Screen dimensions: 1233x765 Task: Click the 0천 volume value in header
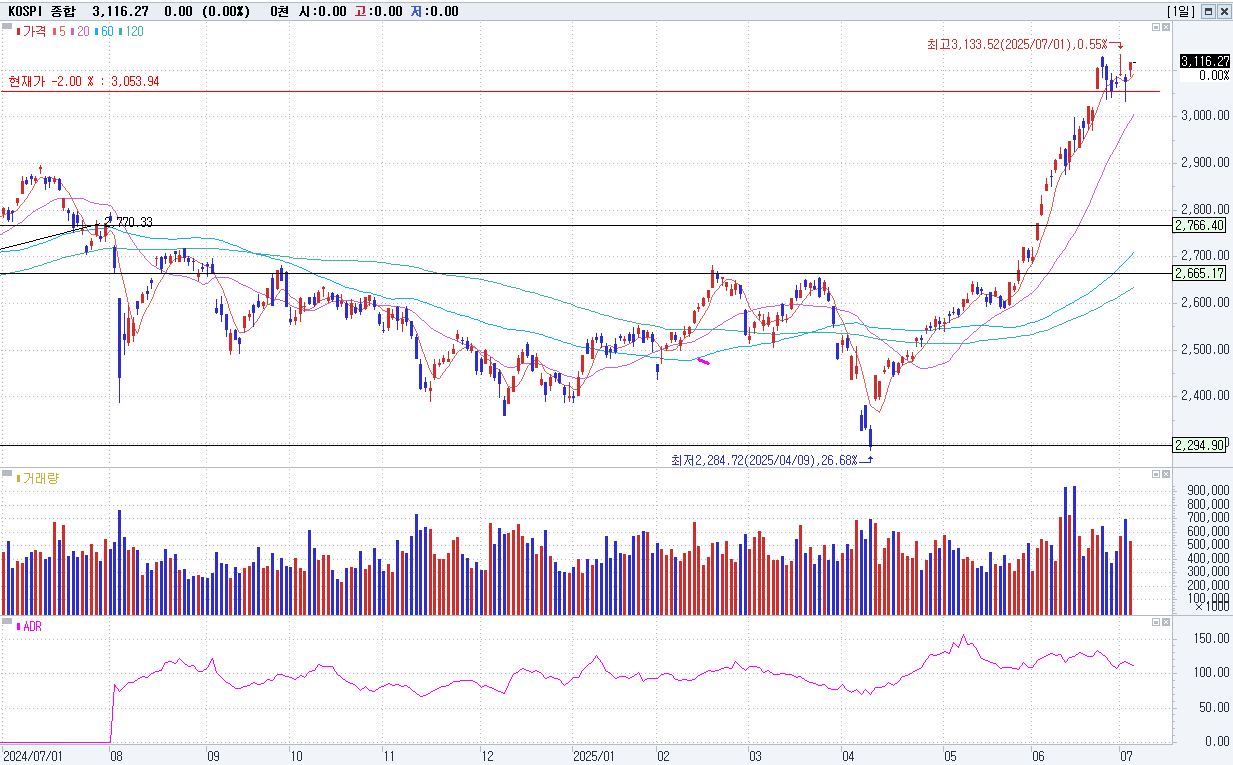click(x=281, y=11)
